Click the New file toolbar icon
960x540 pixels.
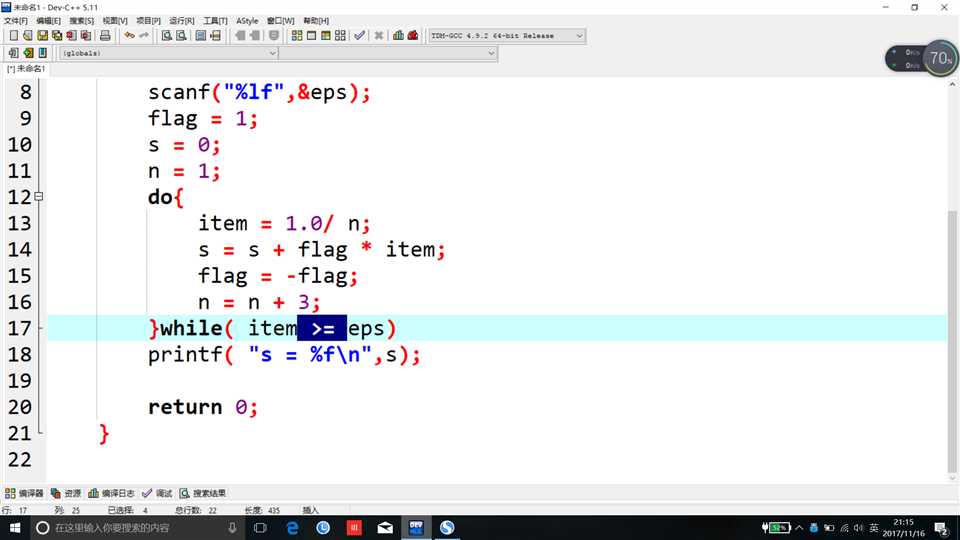pyautogui.click(x=13, y=36)
